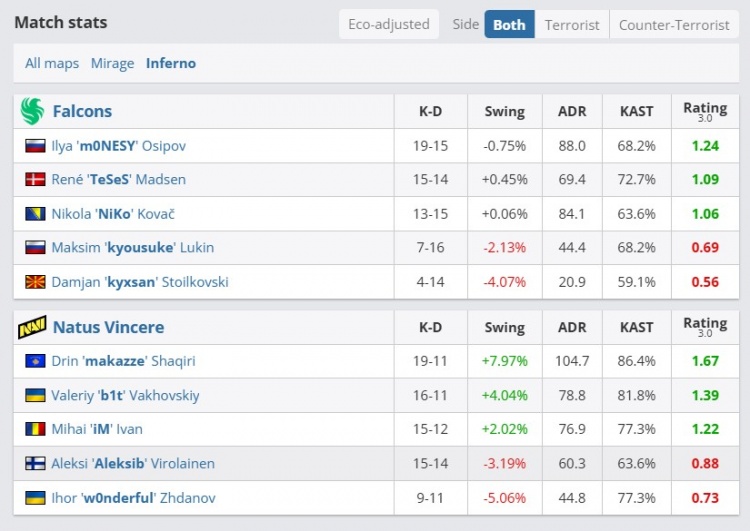Viewport: 750px width, 531px height.
Task: Open m0NESY's player profile link
Action: click(118, 146)
